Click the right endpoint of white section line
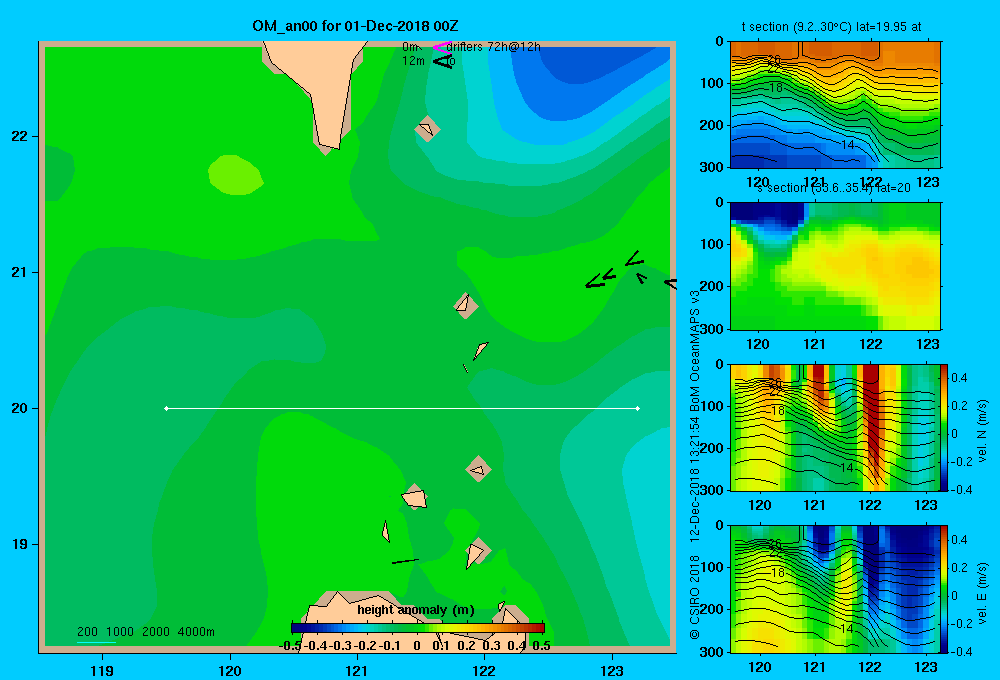This screenshot has height=680, width=1000. tap(637, 408)
